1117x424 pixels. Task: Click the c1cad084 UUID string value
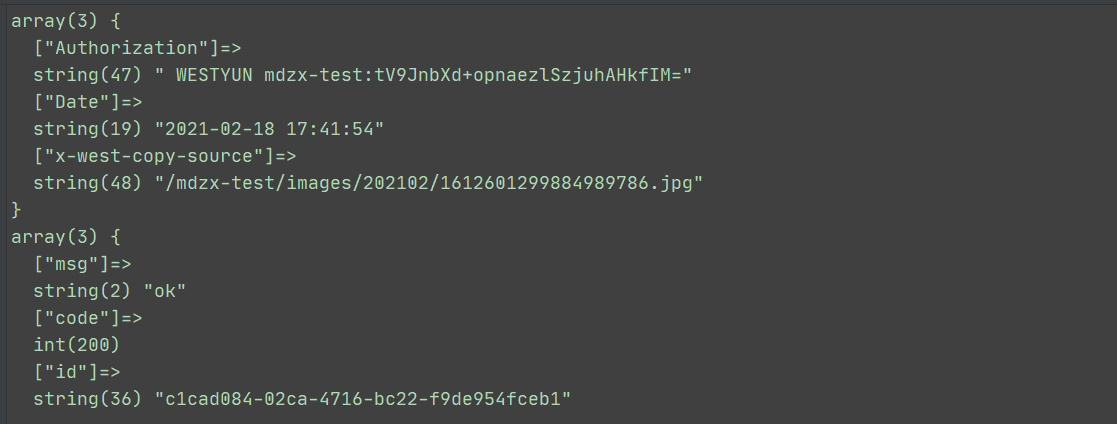[361, 399]
